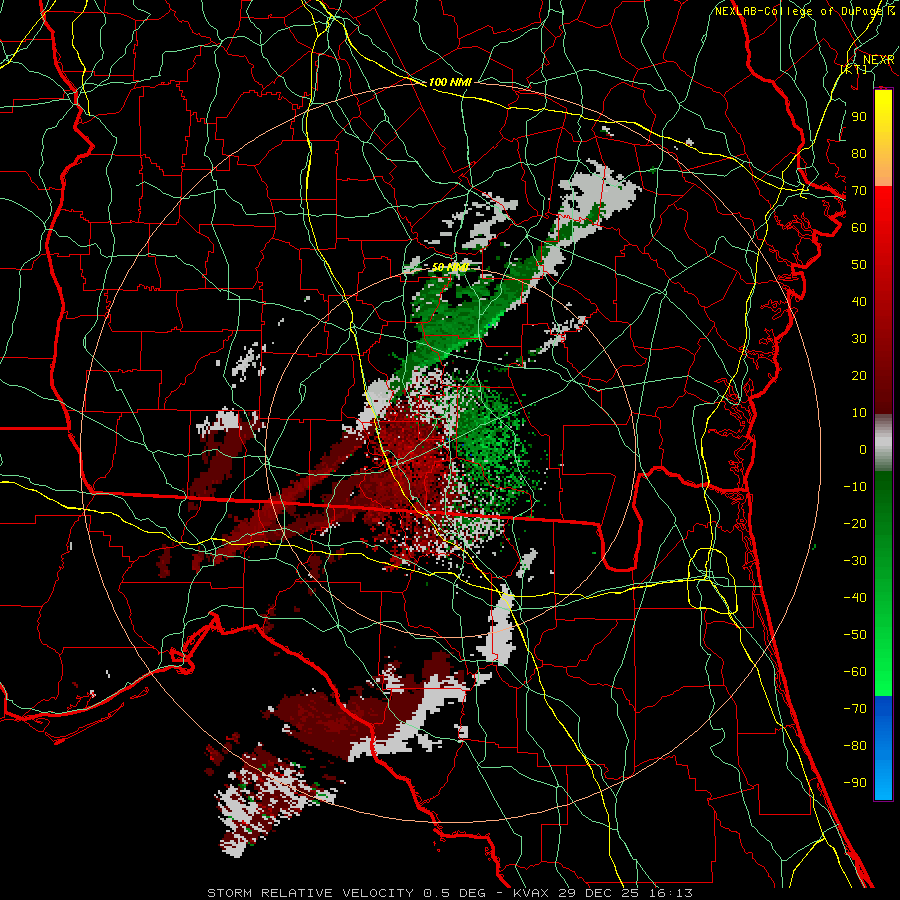
Task: Click the NEXLAB-College of DuPage credit text
Action: pyautogui.click(x=801, y=11)
